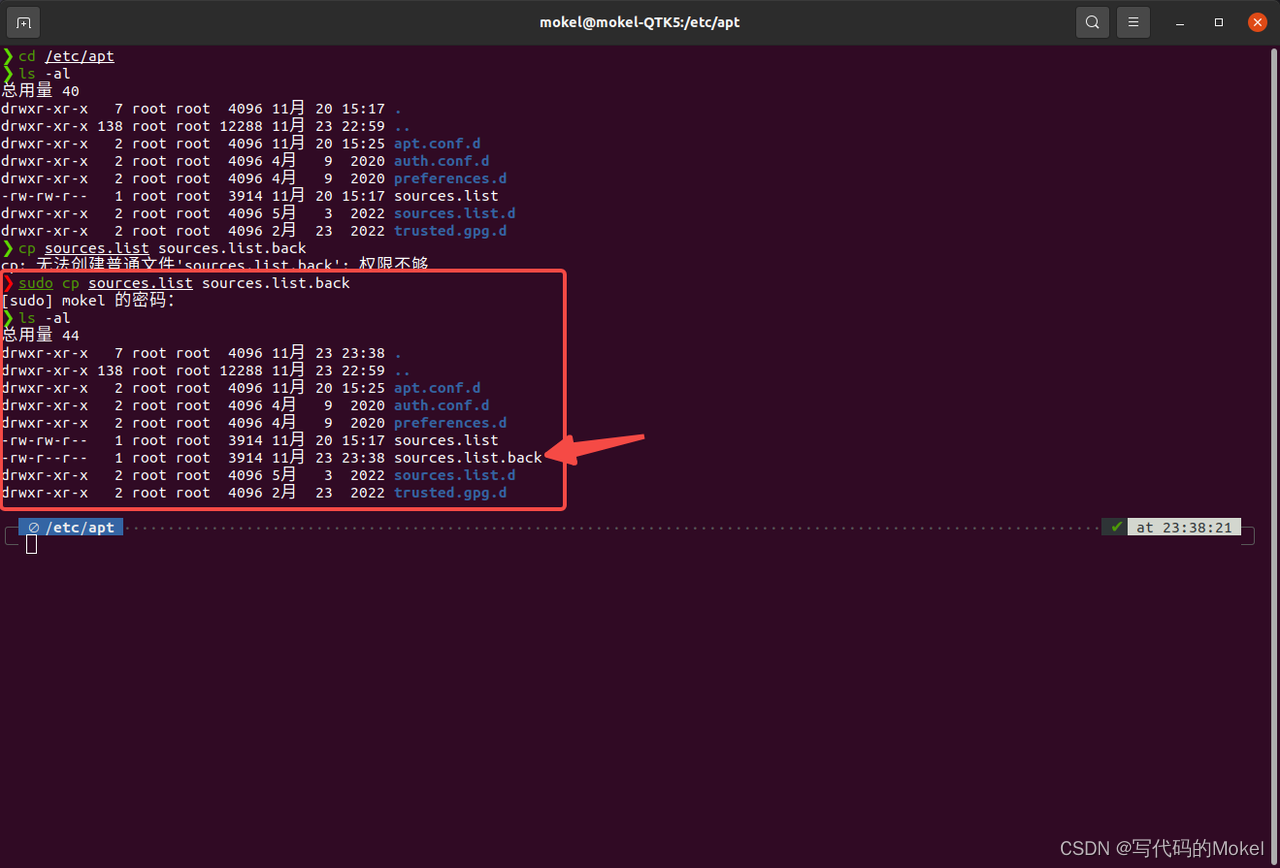Select the underlined sources.list command argument
Viewport: 1280px width, 868px height.
[140, 283]
